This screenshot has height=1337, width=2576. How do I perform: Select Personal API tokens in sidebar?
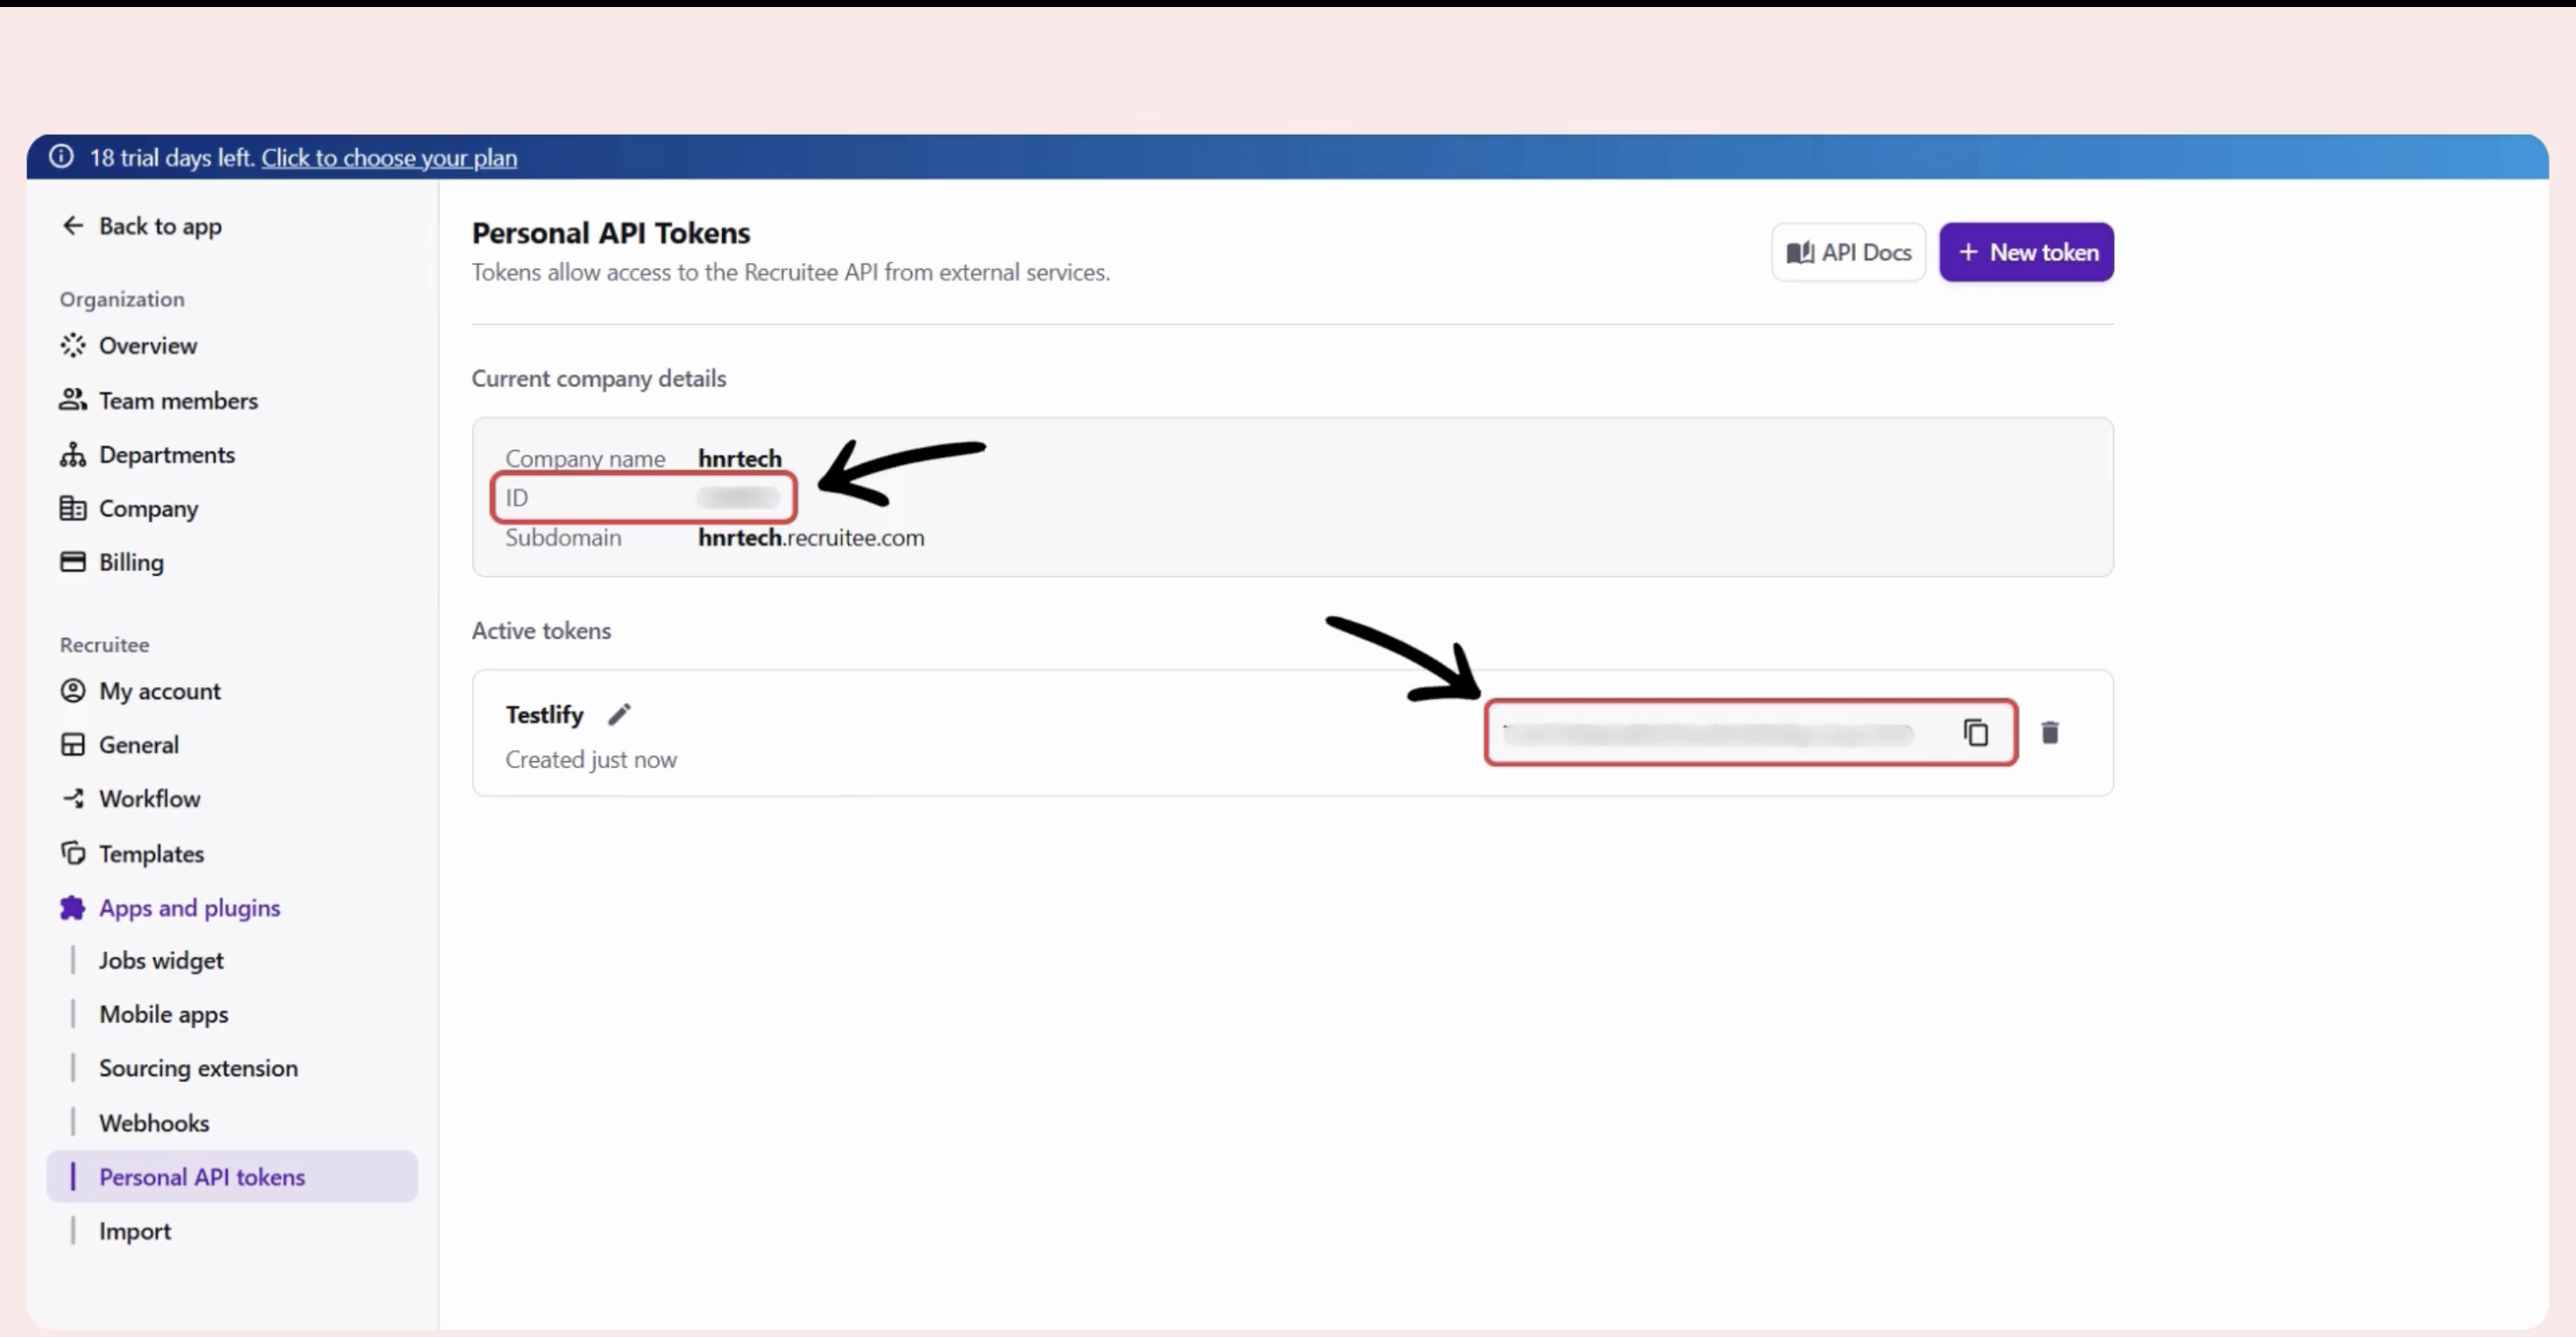[x=201, y=1177]
